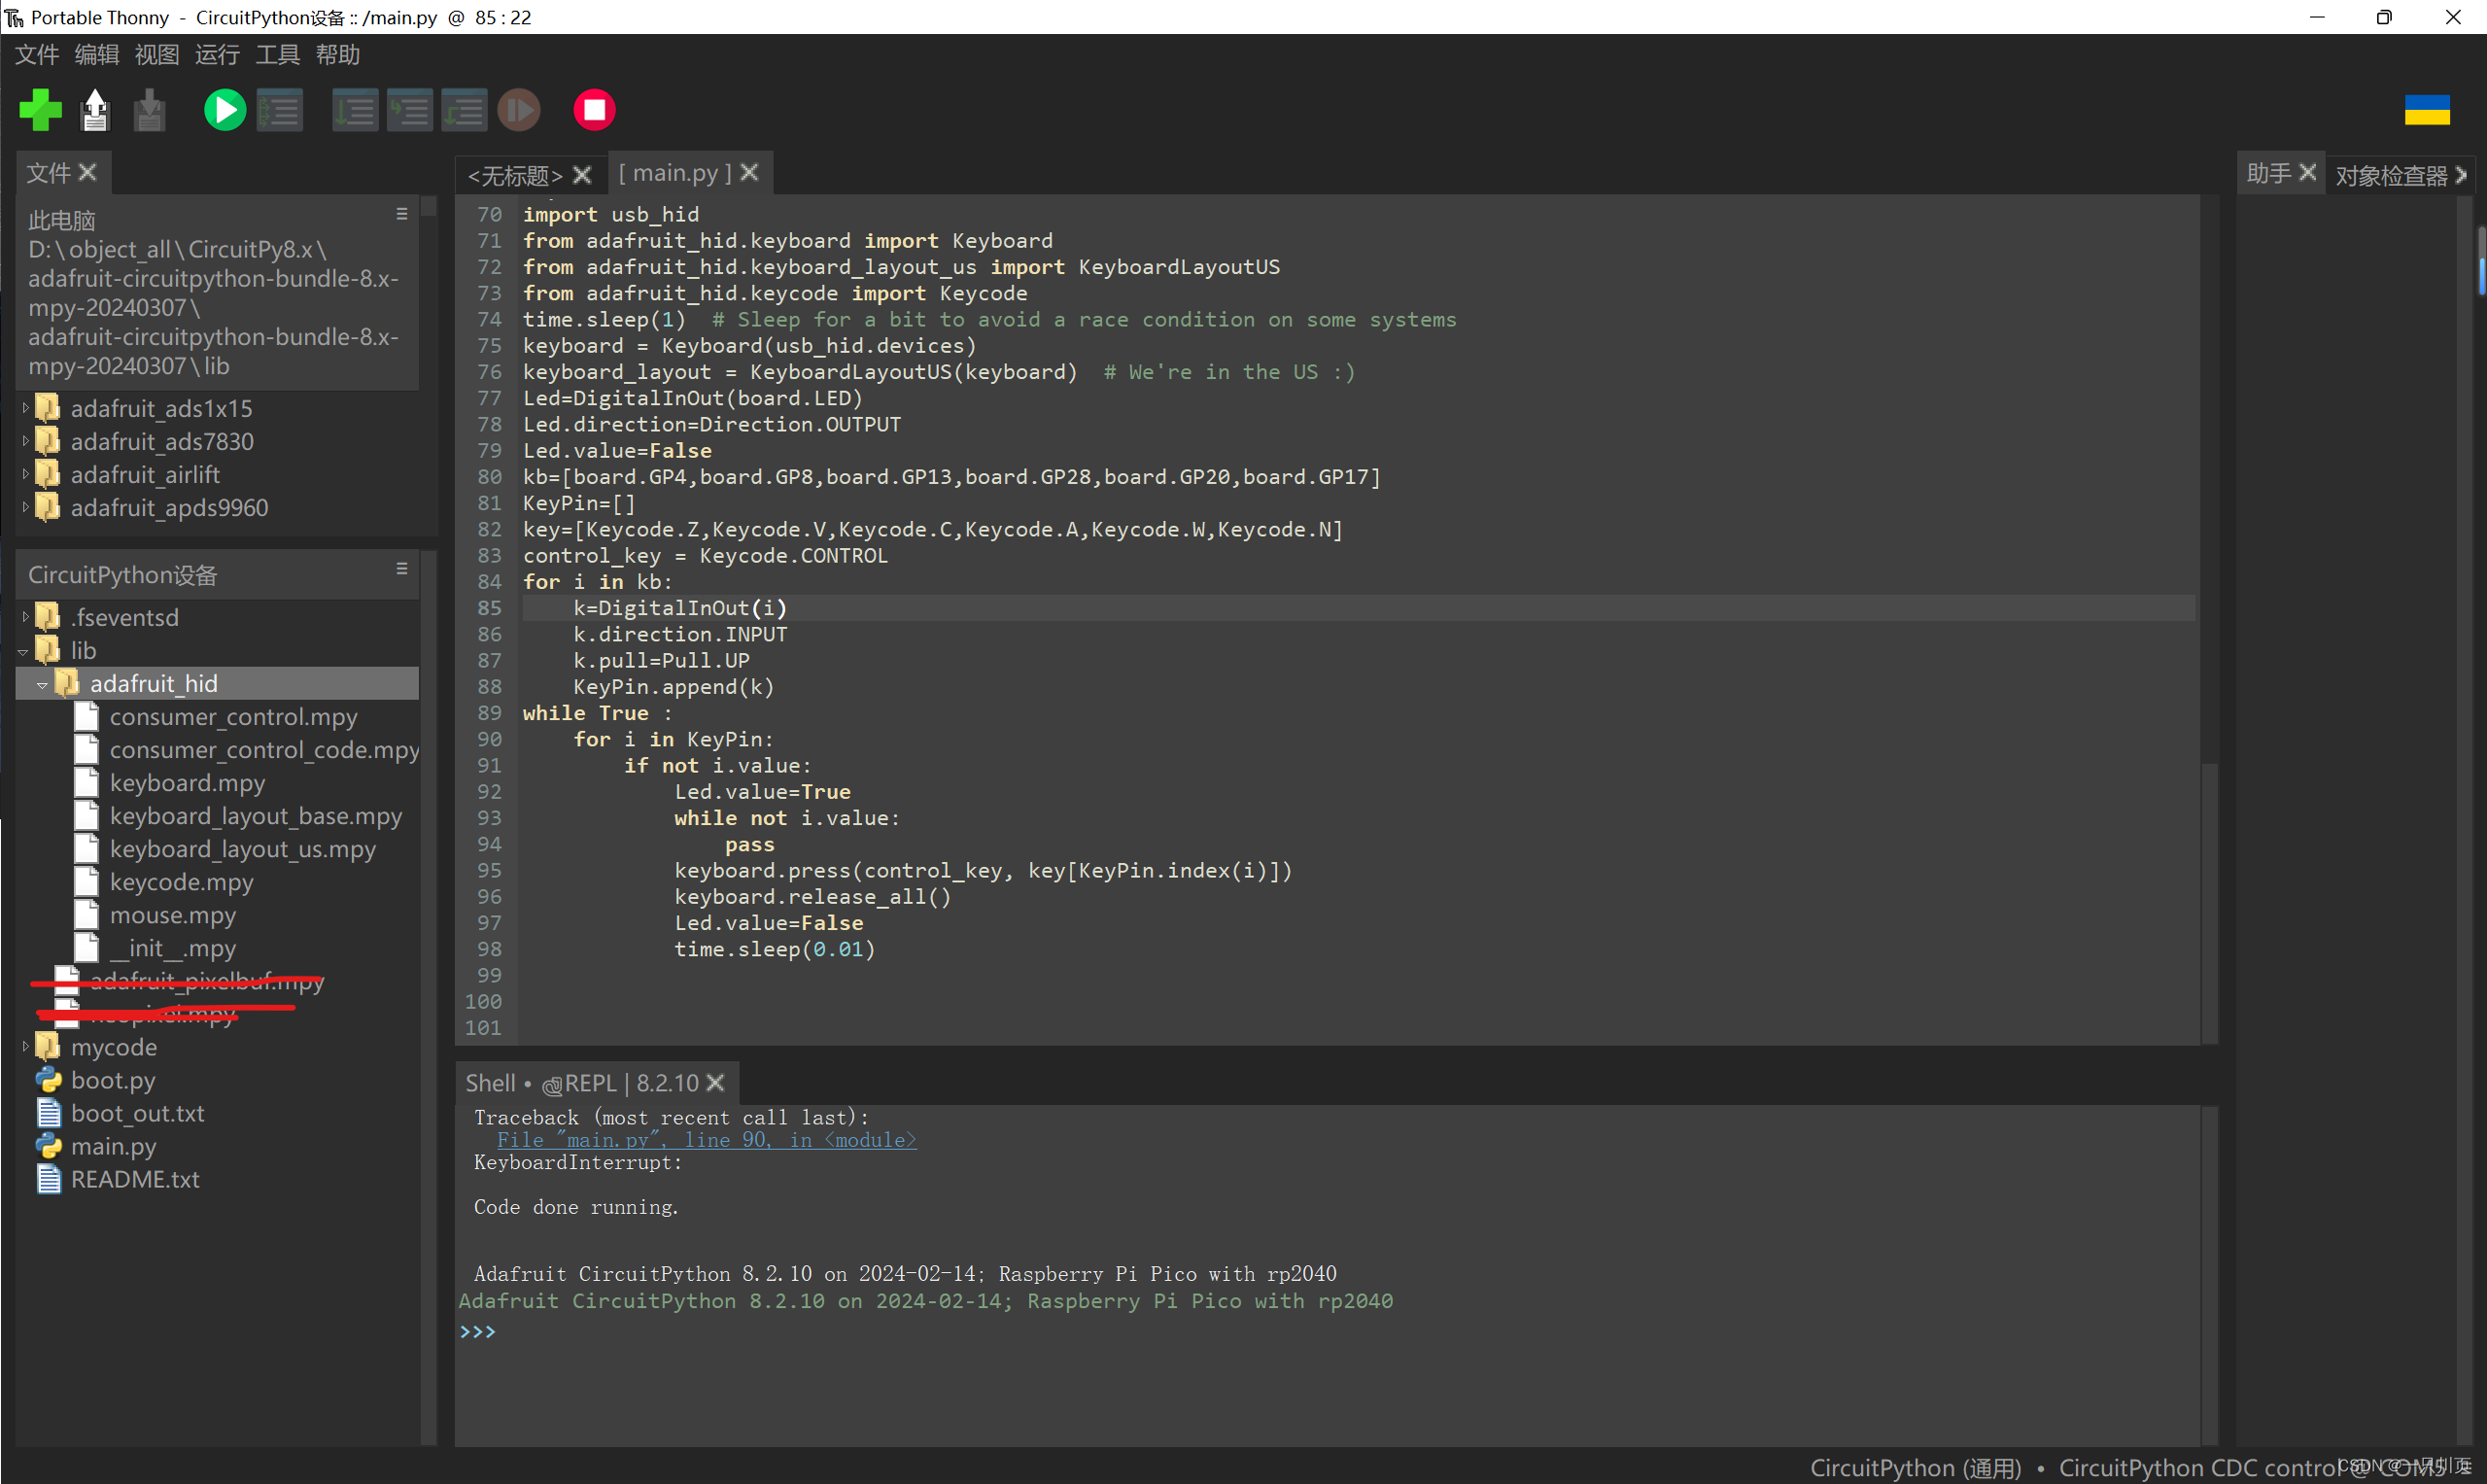Close the 助手 assistant panel tab
The height and width of the screenshot is (1484, 2487).
[2307, 173]
